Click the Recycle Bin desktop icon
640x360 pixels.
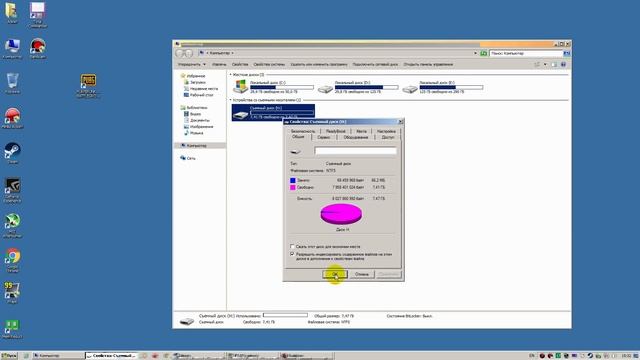(12, 82)
